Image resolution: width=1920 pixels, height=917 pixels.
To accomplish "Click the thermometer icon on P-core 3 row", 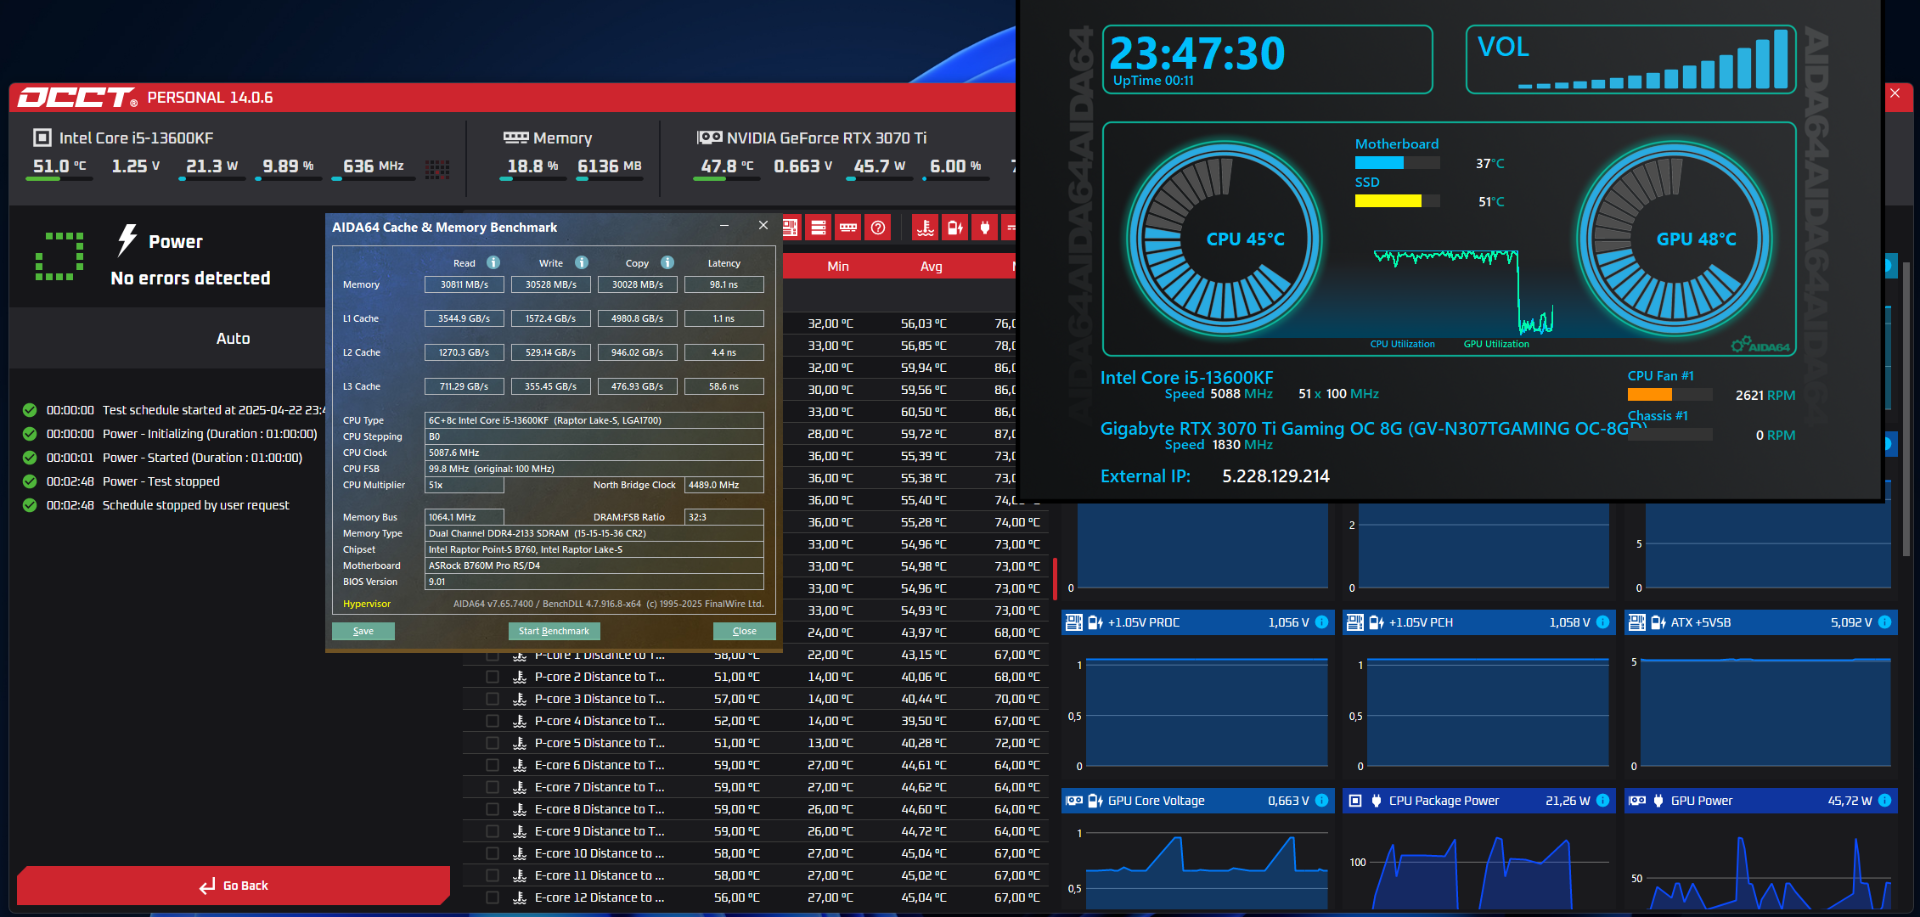I will (x=520, y=699).
